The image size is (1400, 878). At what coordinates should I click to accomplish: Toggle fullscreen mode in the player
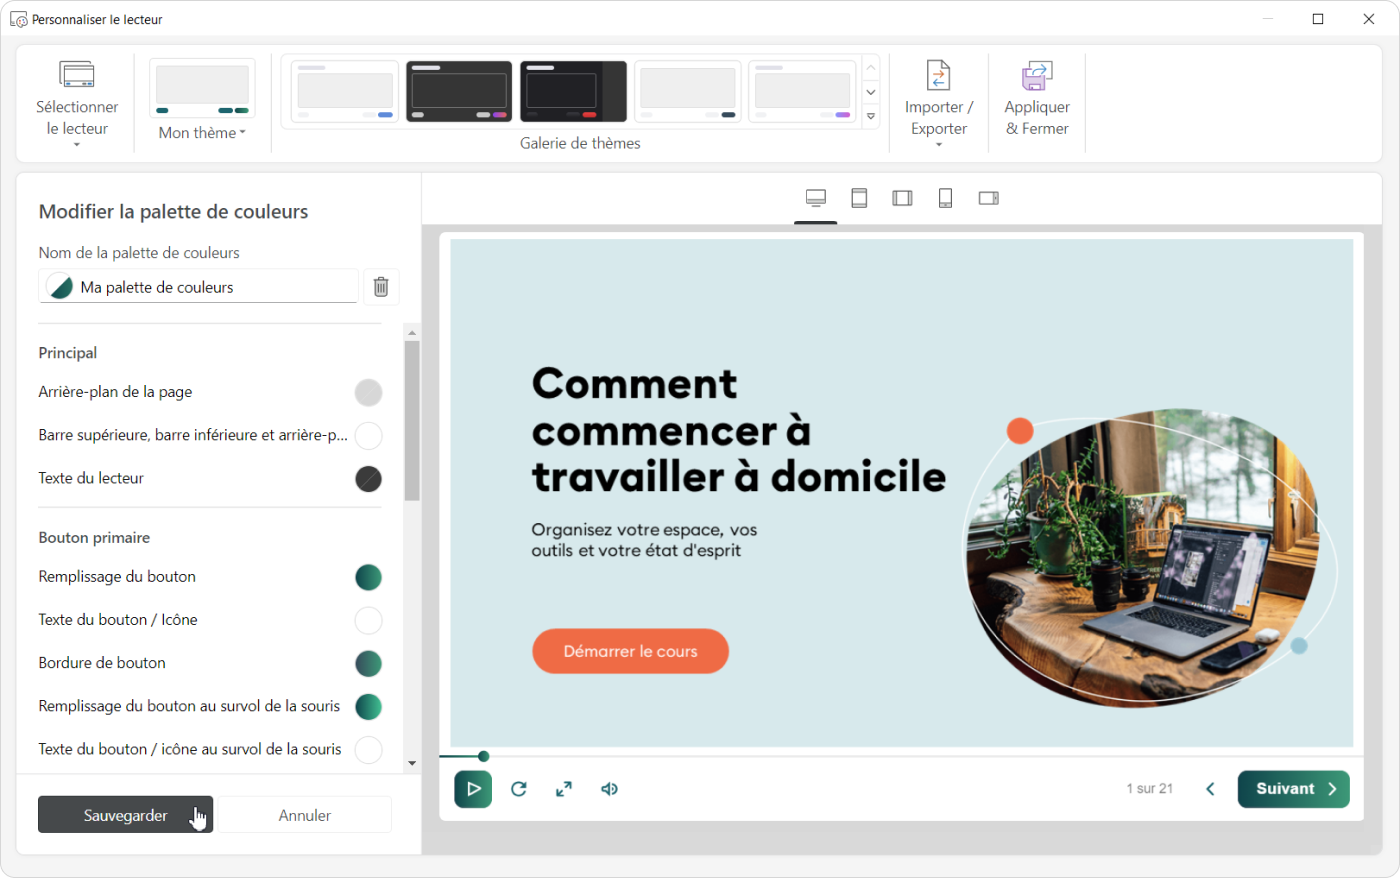click(564, 789)
